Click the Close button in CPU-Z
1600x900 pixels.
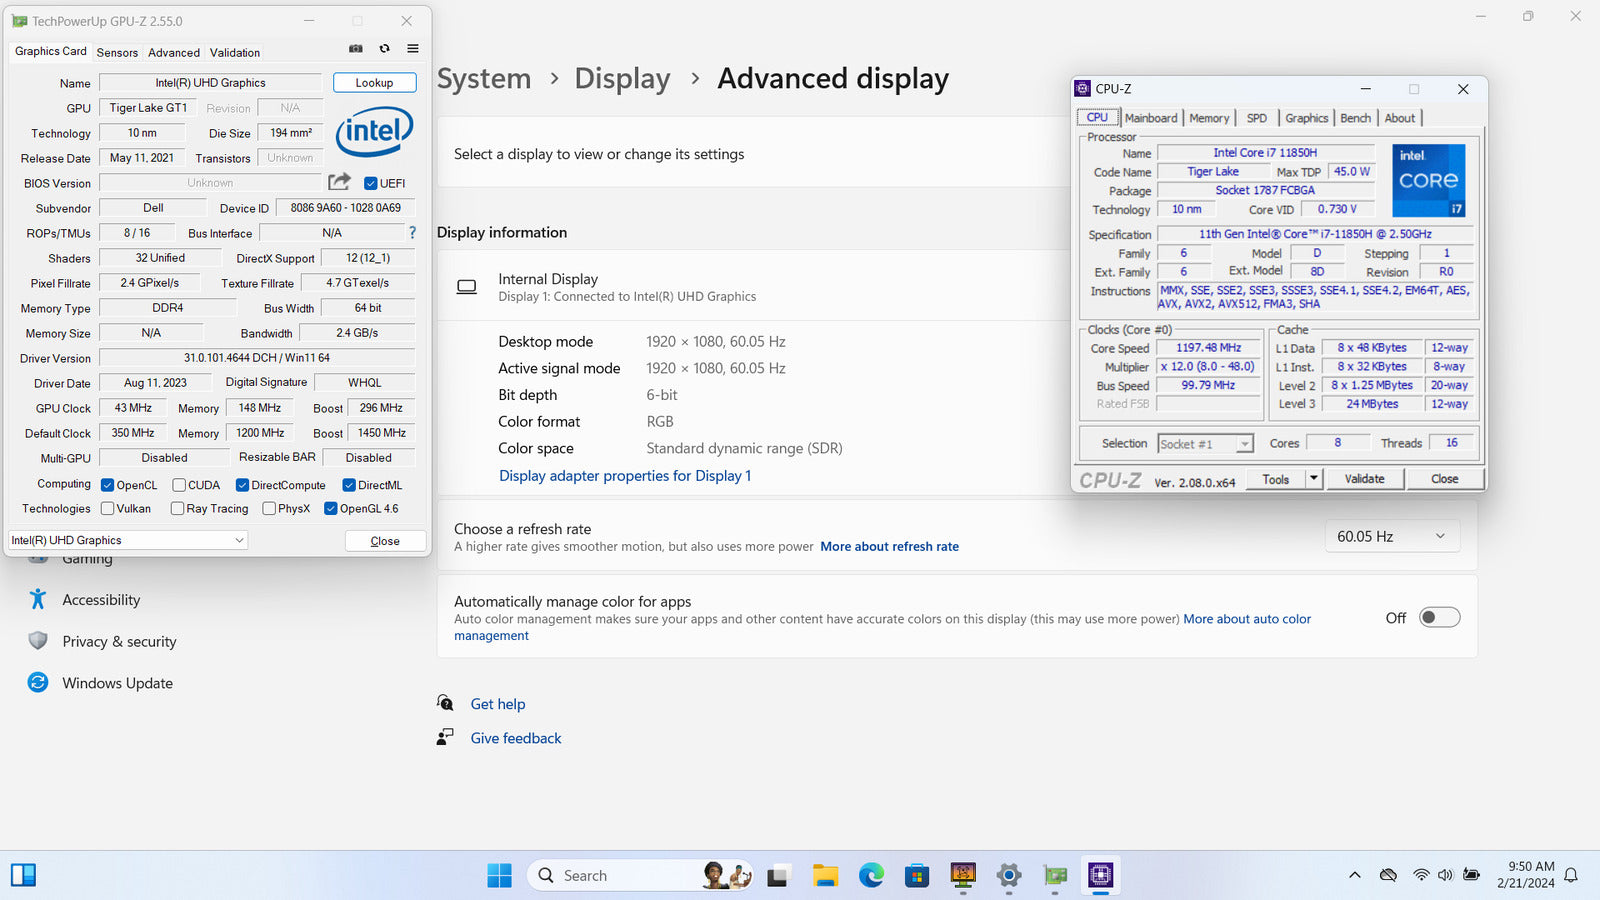[x=1445, y=479]
